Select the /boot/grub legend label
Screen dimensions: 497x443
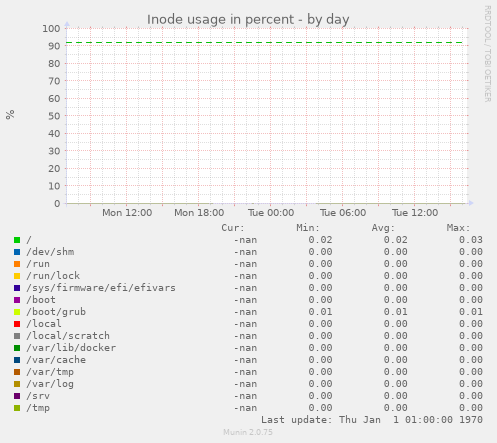pos(56,312)
